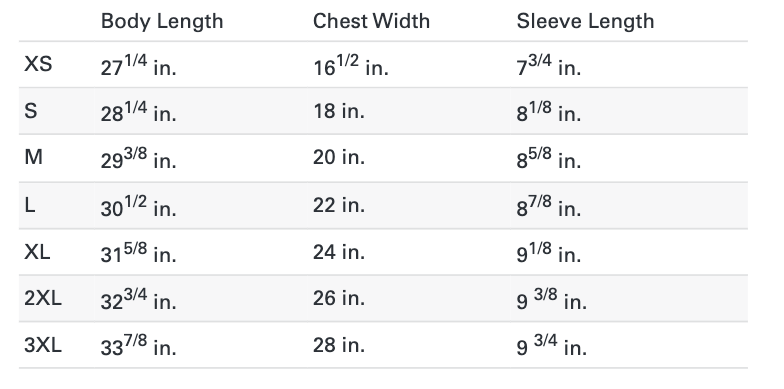The height and width of the screenshot is (389, 784).
Task: Click the S size row label
Action: pyautogui.click(x=30, y=110)
